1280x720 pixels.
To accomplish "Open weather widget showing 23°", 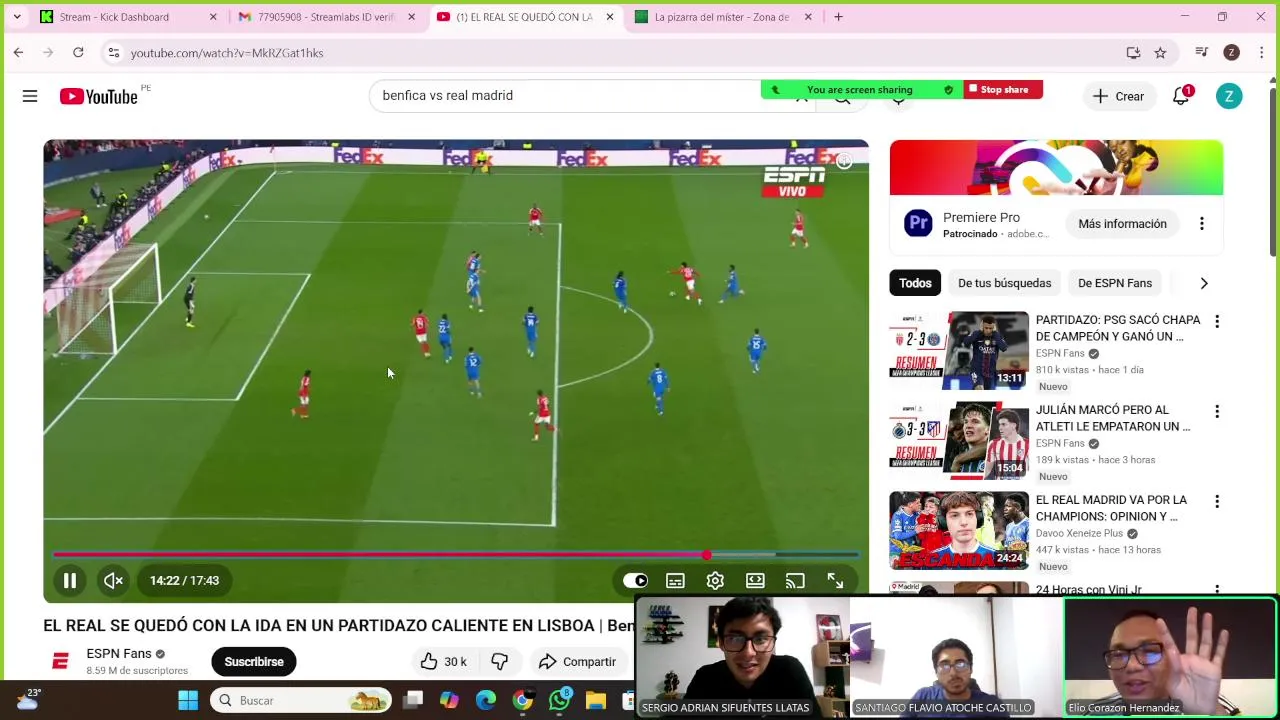I will pyautogui.click(x=27, y=700).
